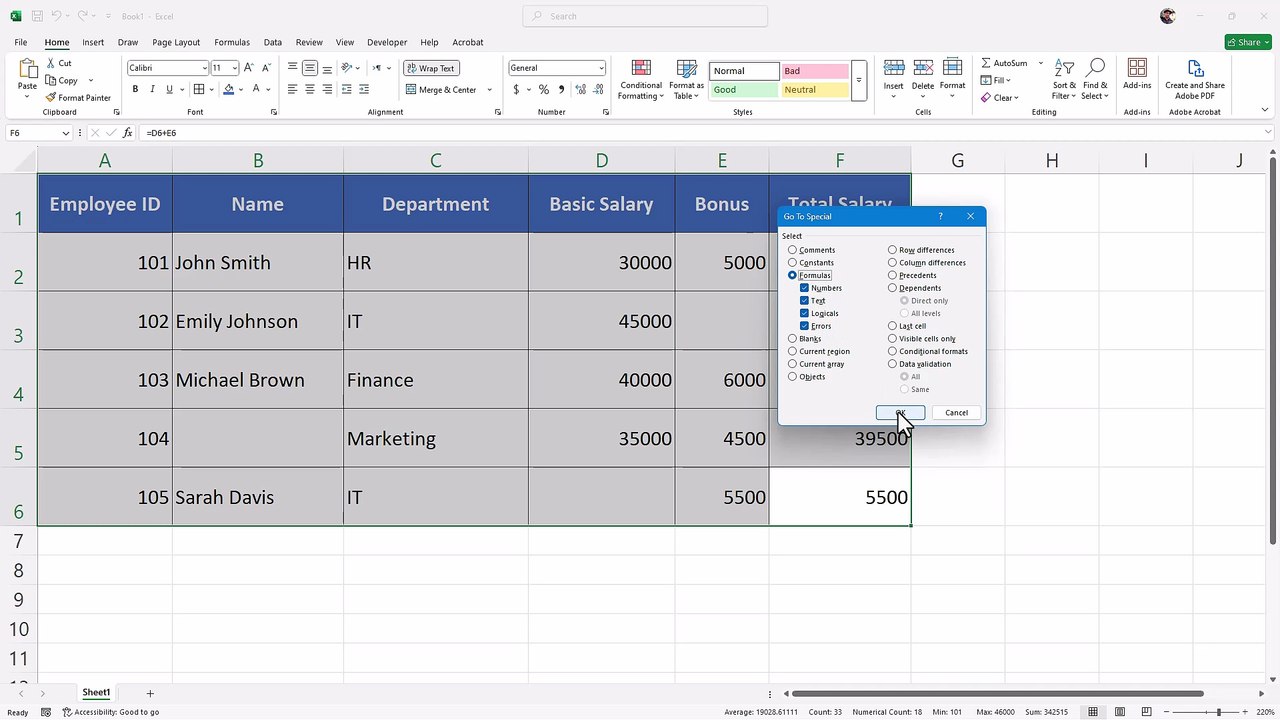Viewport: 1280px width, 720px height.
Task: Click the Wrap Text button
Action: click(x=430, y=68)
